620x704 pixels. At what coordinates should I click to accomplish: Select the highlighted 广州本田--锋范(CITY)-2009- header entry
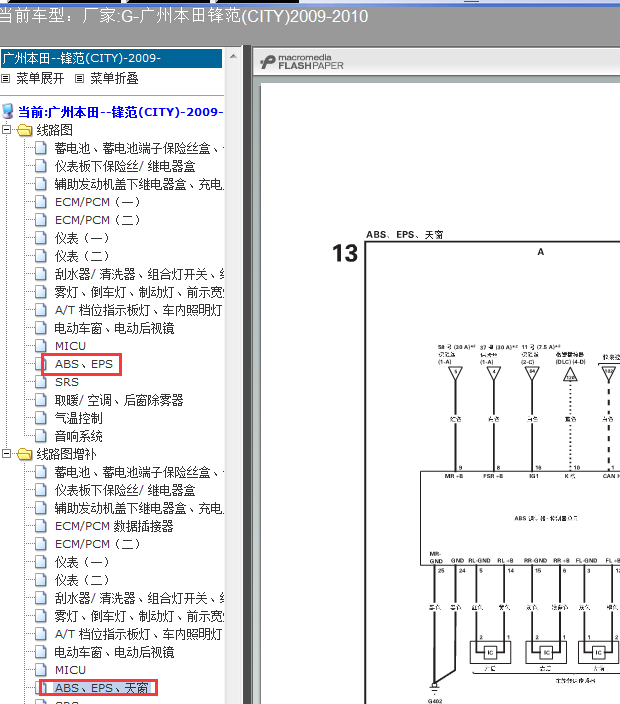pyautogui.click(x=111, y=58)
